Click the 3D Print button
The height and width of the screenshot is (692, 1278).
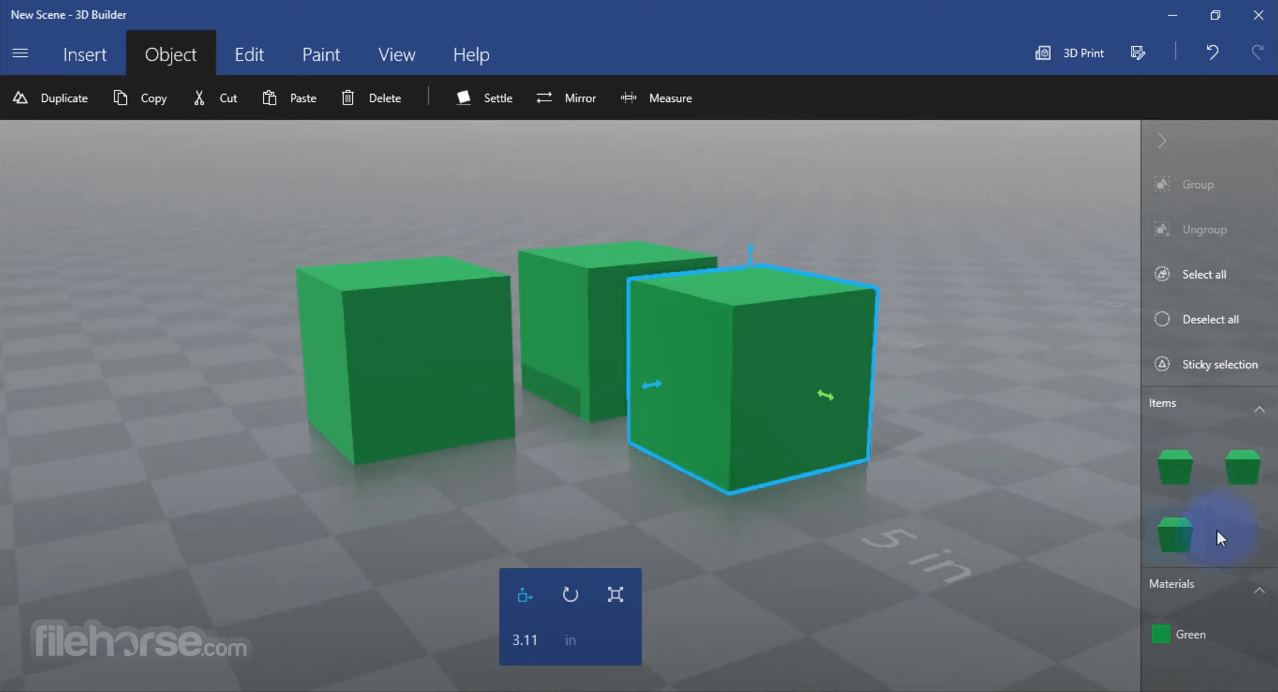pos(1070,53)
